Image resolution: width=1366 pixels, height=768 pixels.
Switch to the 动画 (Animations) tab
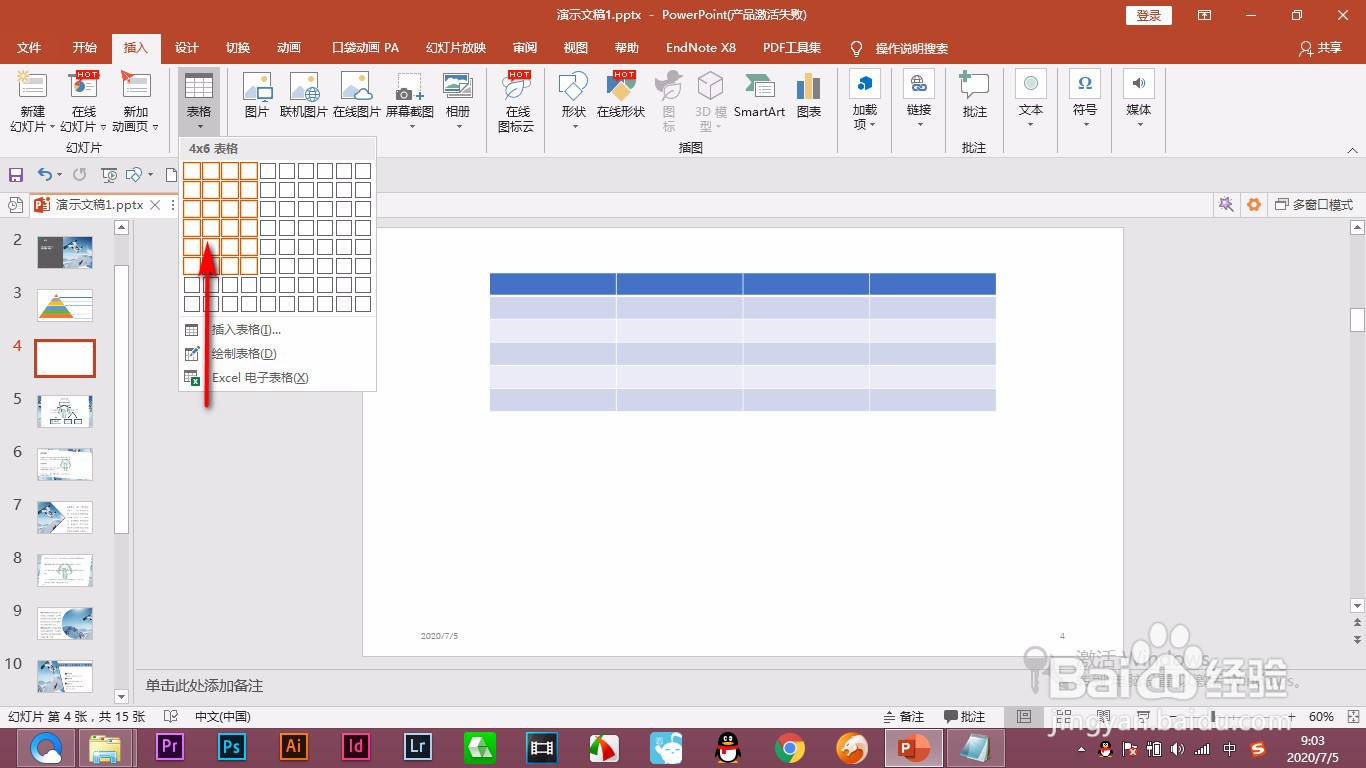pyautogui.click(x=289, y=48)
